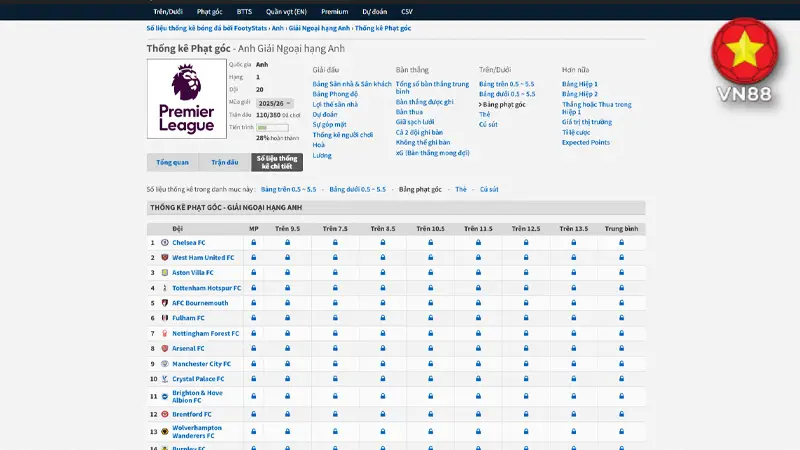Switch to the Tổng quan tab

click(173, 162)
